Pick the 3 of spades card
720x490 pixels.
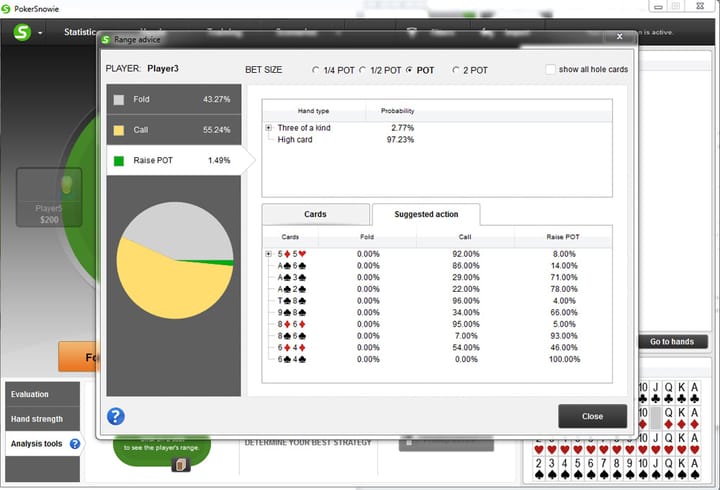coord(552,469)
